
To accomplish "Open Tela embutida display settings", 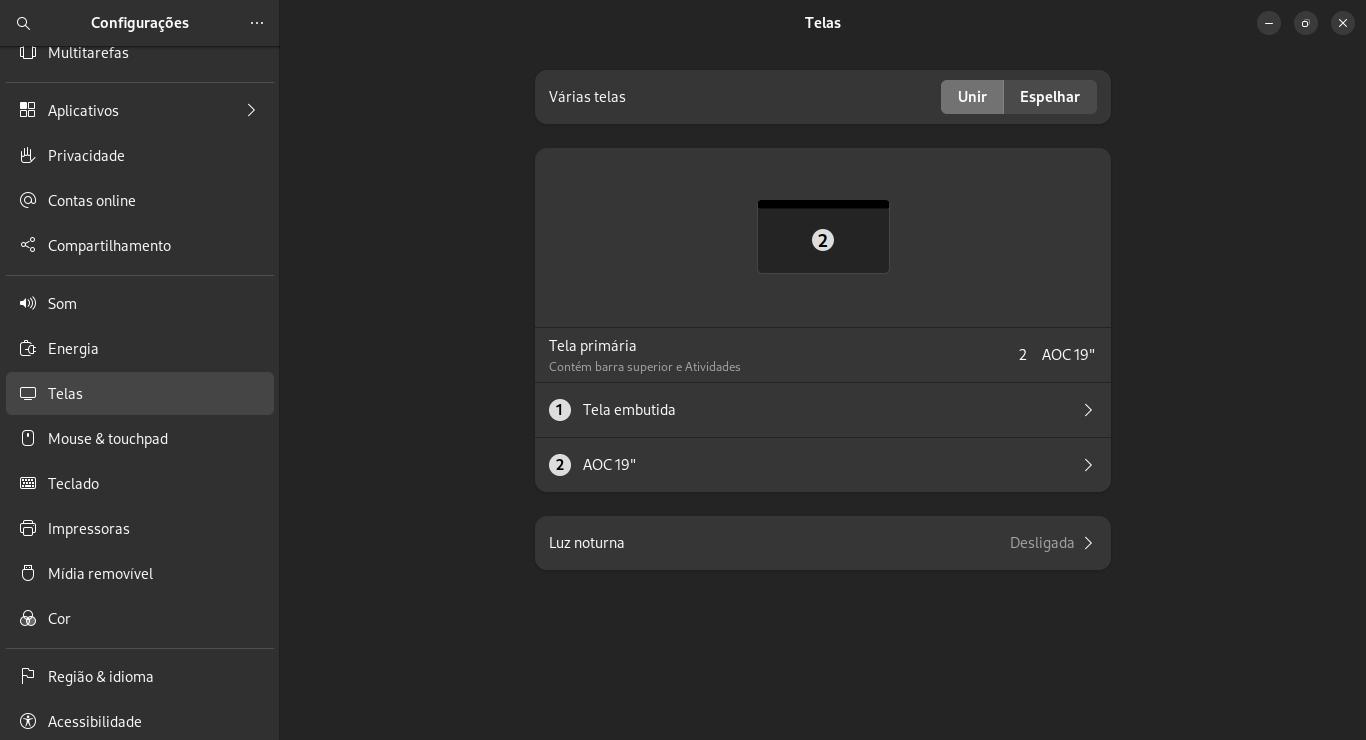I will coord(823,410).
